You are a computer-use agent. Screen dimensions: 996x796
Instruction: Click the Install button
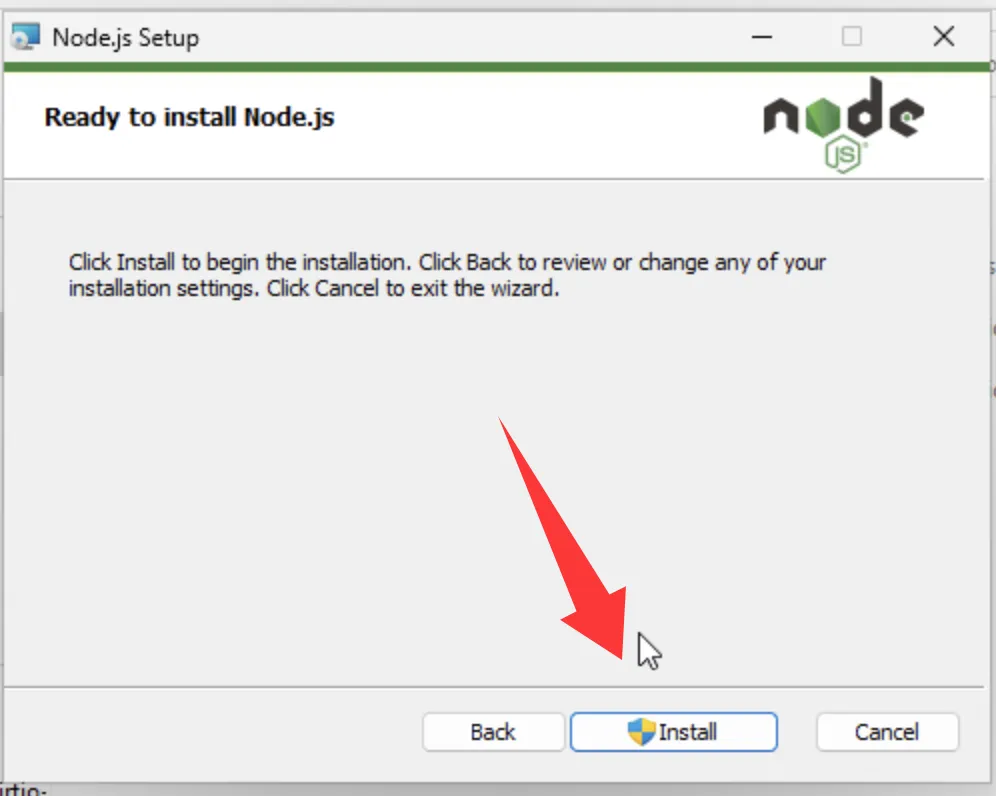673,732
